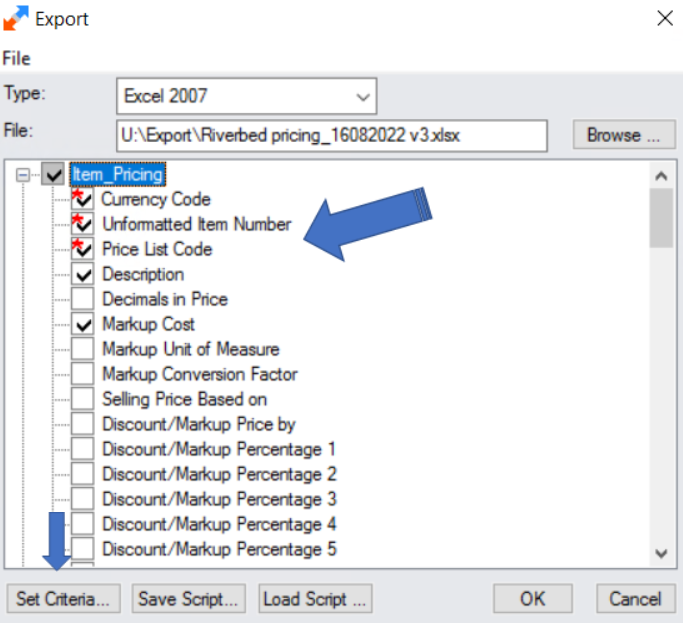Check the Selling Price Based on box
This screenshot has height=623, width=683.
83,399
